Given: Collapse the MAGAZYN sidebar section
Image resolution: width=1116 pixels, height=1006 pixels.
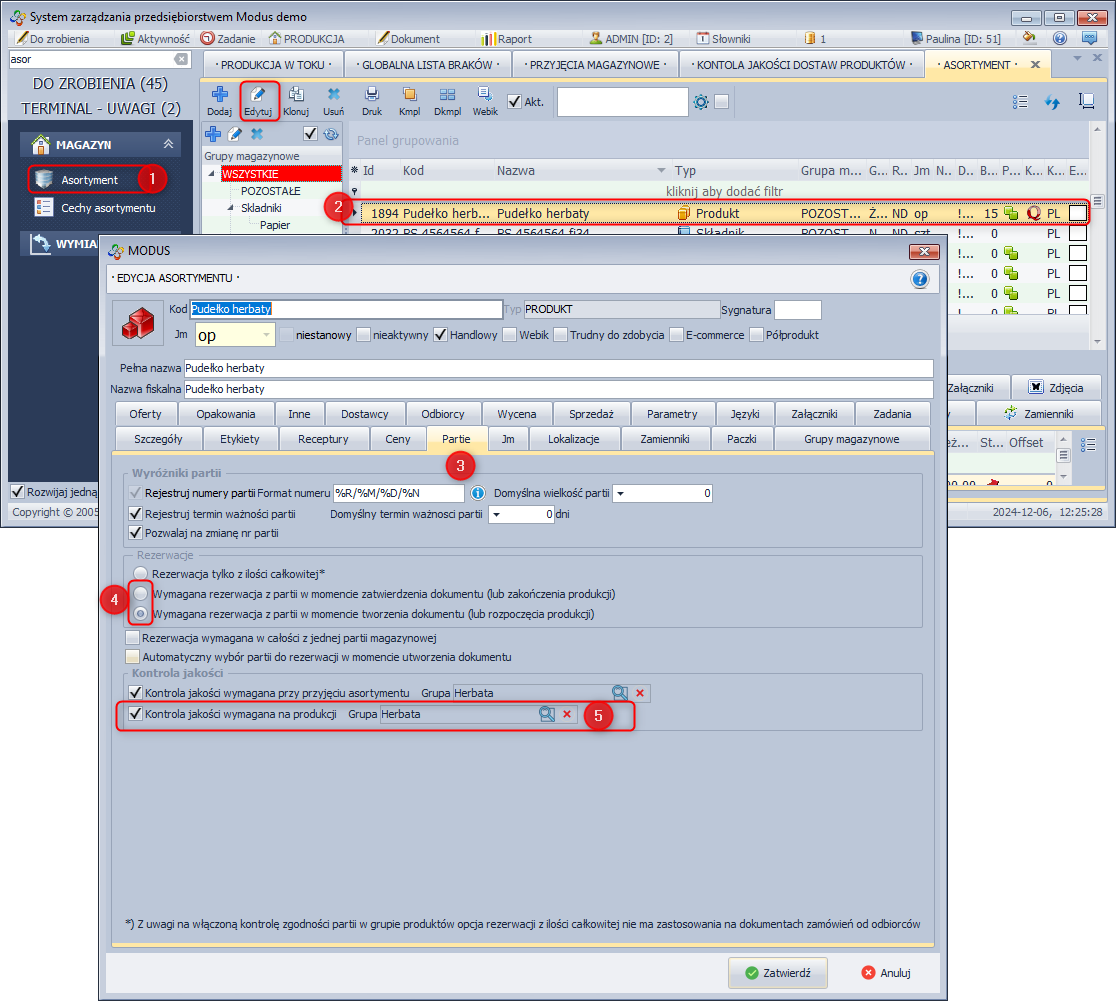Looking at the screenshot, I should click(168, 145).
